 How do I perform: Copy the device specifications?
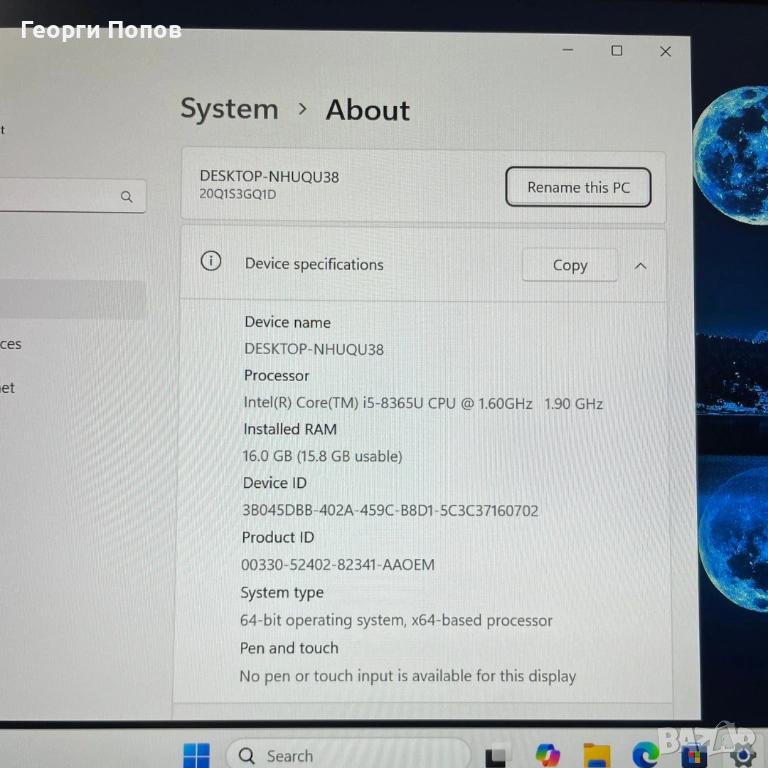(570, 265)
